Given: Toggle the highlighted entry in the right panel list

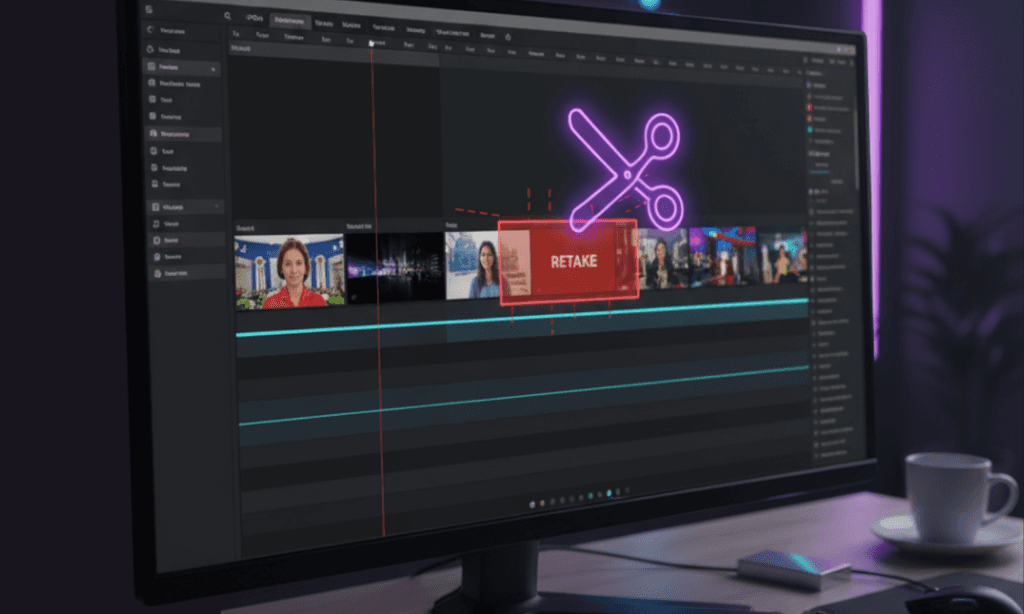Looking at the screenshot, I should [820, 172].
